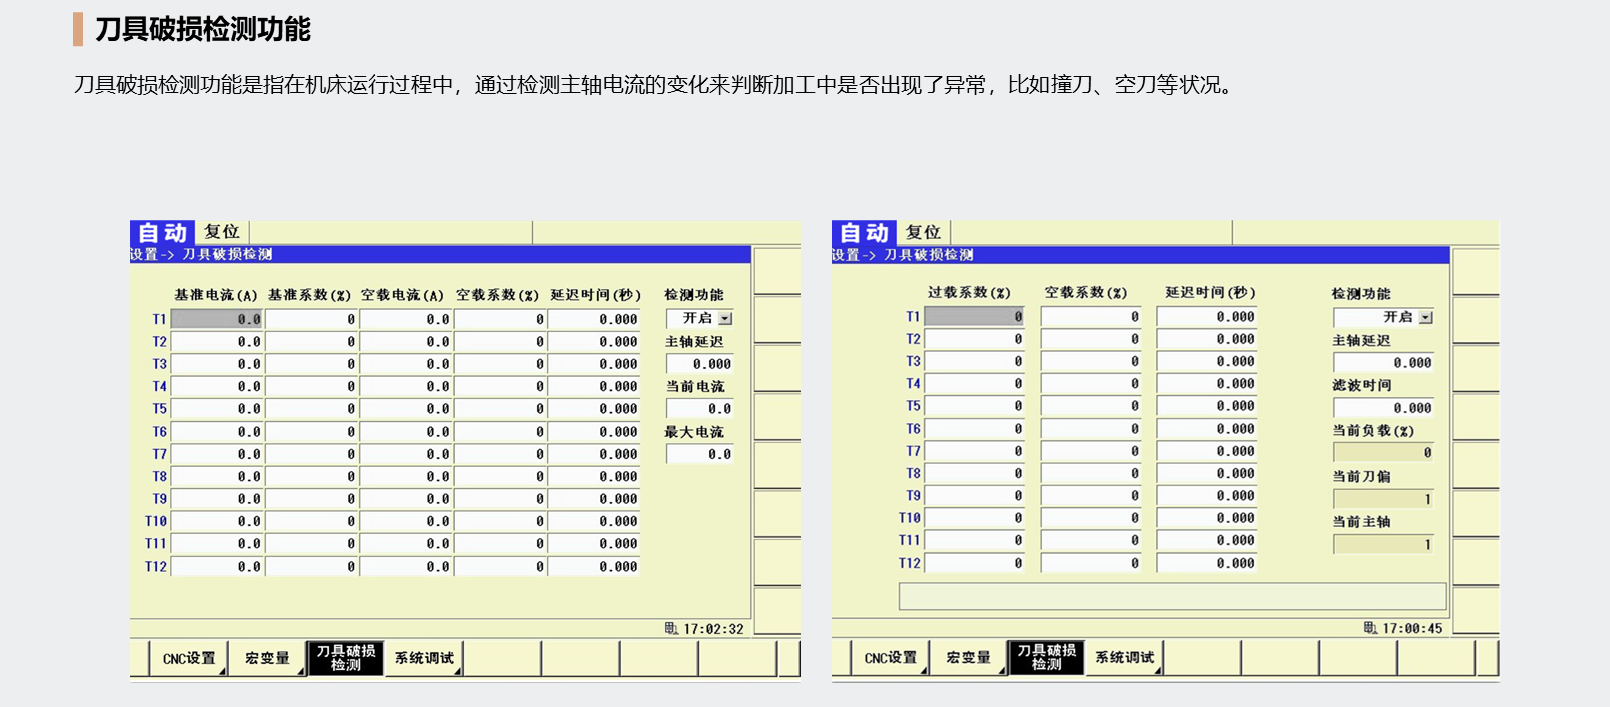Click clock icon beside 17:02:32 timestamp
Viewport: 1610px width, 707px height.
[671, 629]
